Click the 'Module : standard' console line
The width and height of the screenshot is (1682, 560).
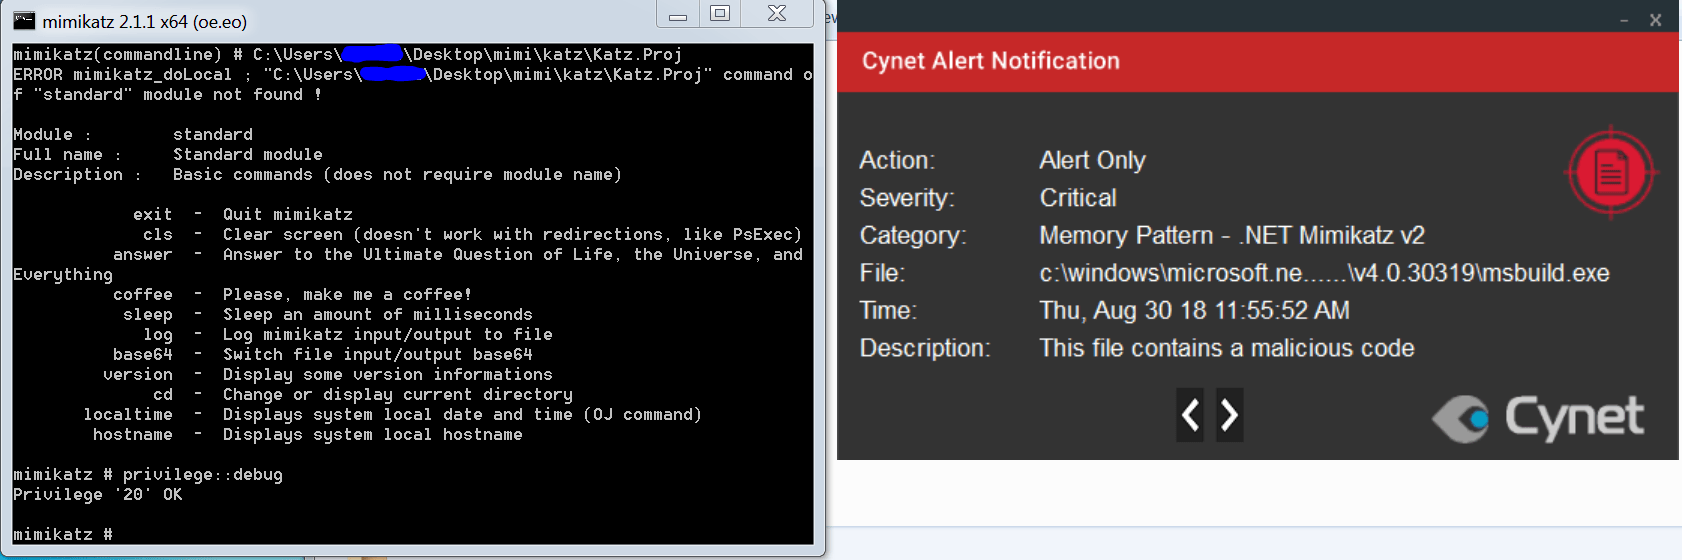pos(133,134)
